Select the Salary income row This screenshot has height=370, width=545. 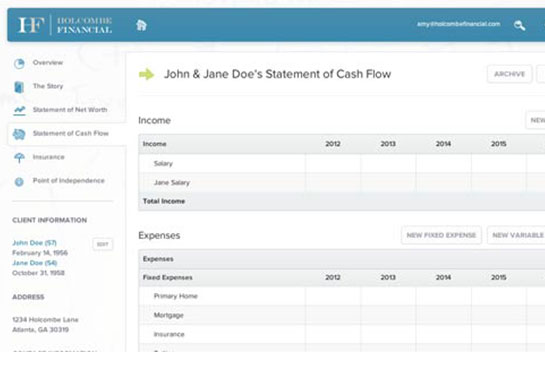(x=342, y=163)
